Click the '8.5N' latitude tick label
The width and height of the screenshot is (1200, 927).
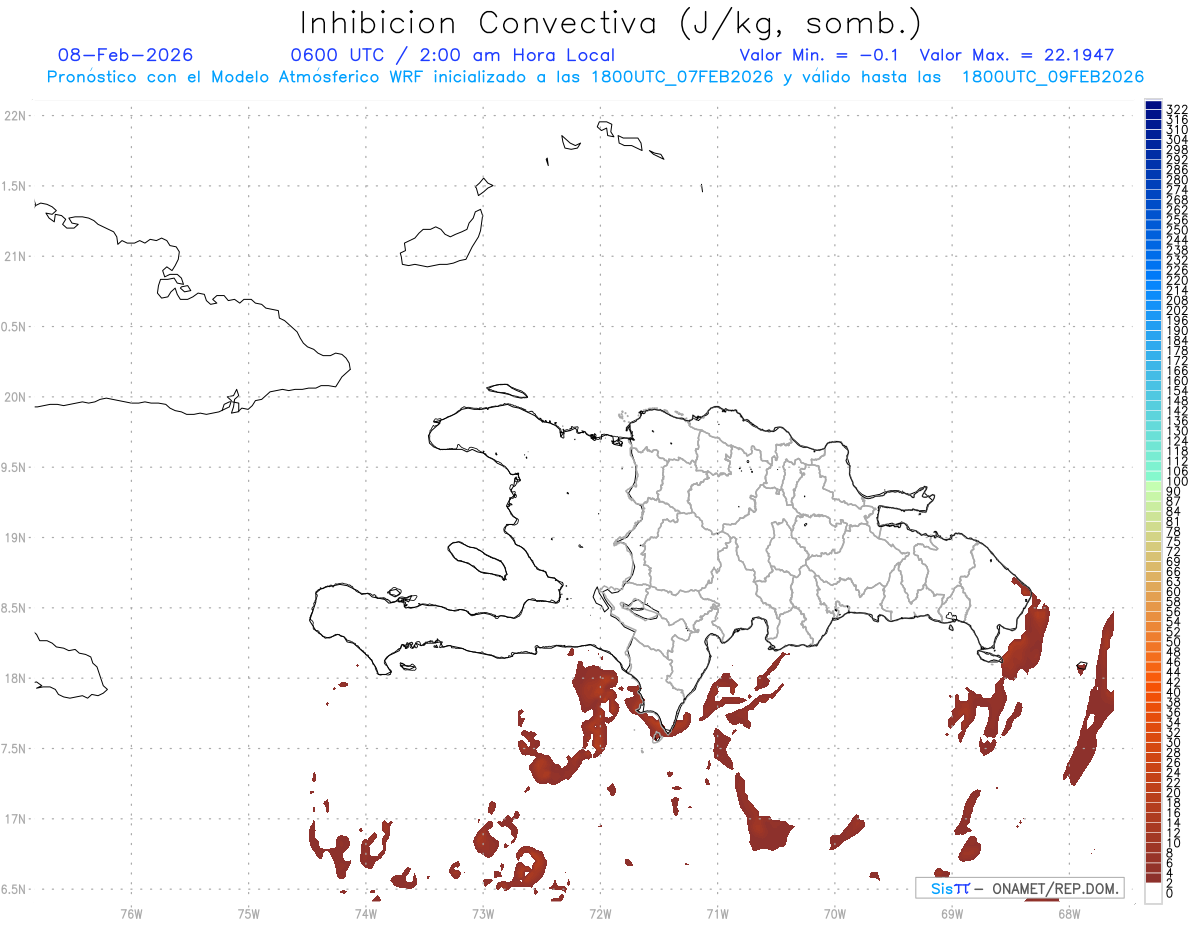click(x=13, y=608)
